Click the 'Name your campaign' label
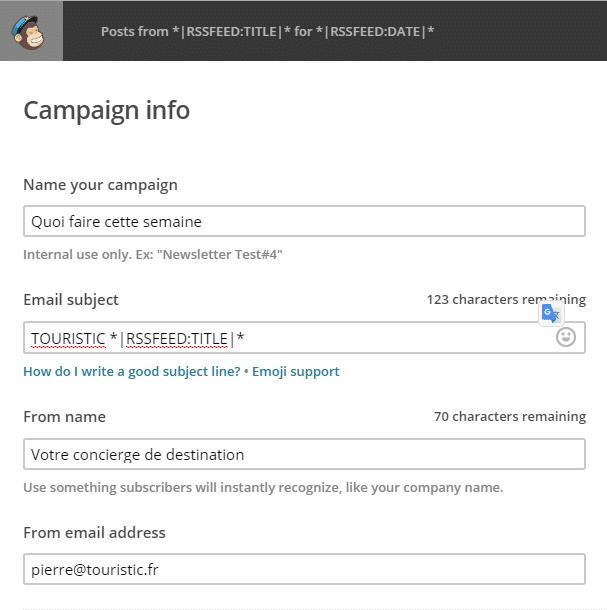 pyautogui.click(x=100, y=185)
